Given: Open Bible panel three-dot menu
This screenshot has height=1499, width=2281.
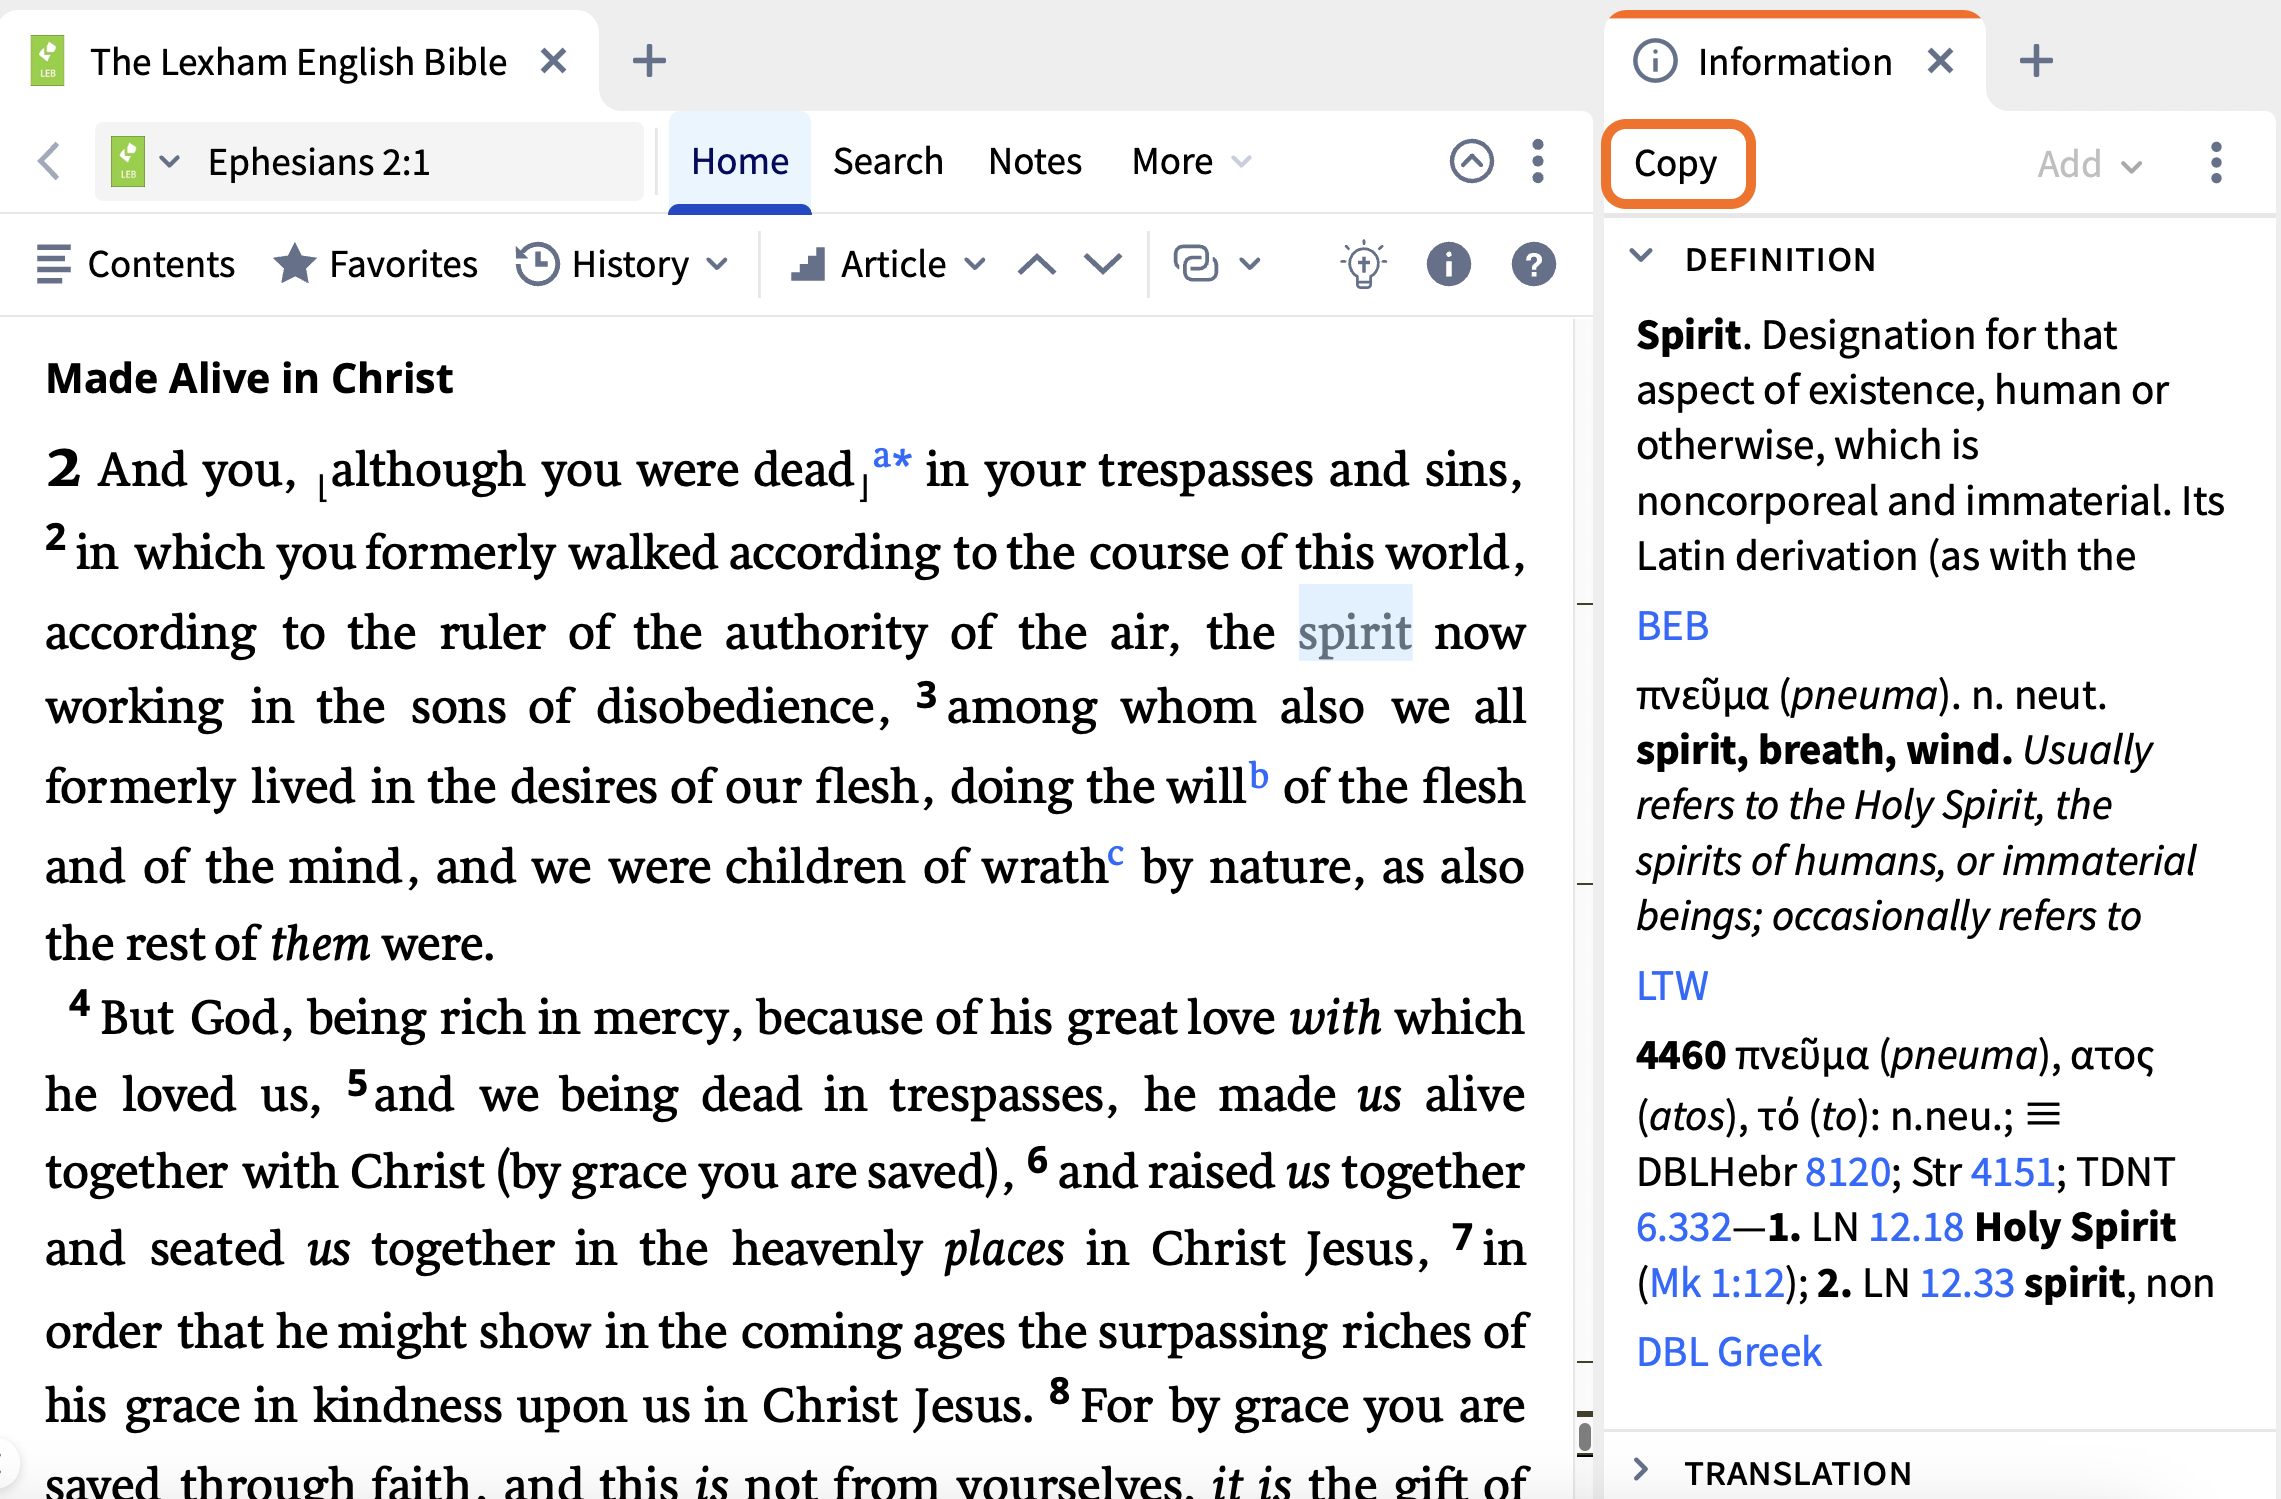Looking at the screenshot, I should (x=1538, y=161).
